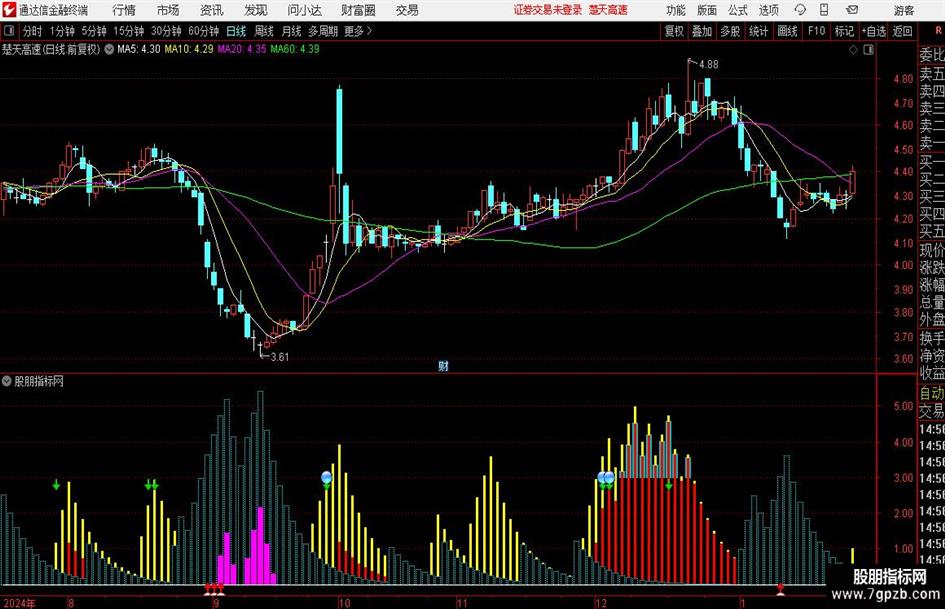Screen dimensions: 945x609
Task: Open the 公式 menu
Action: (x=737, y=10)
